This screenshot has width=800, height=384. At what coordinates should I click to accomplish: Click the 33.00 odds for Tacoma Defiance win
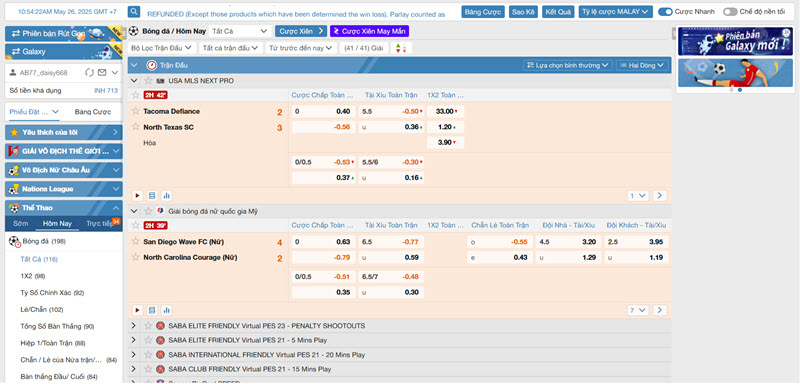(x=445, y=111)
